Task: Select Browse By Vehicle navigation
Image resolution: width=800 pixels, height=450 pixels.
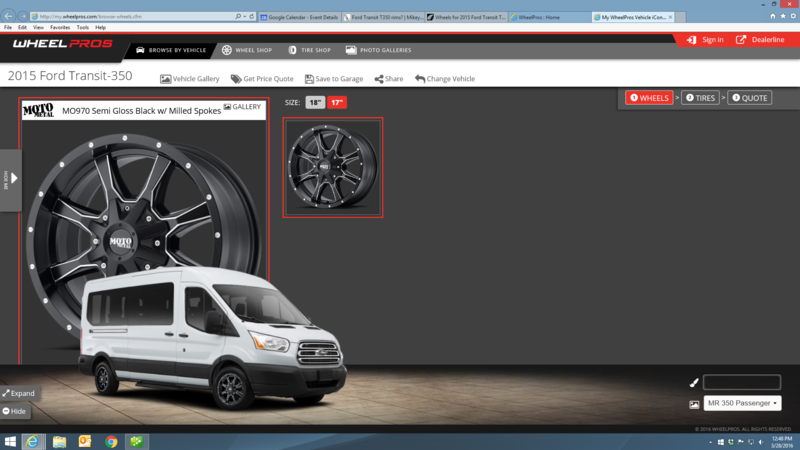Action: click(171, 50)
